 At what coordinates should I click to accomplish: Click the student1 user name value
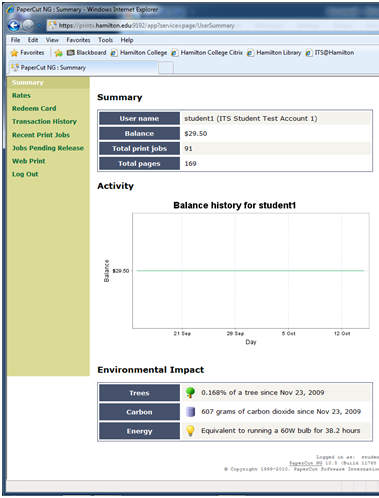click(251, 119)
